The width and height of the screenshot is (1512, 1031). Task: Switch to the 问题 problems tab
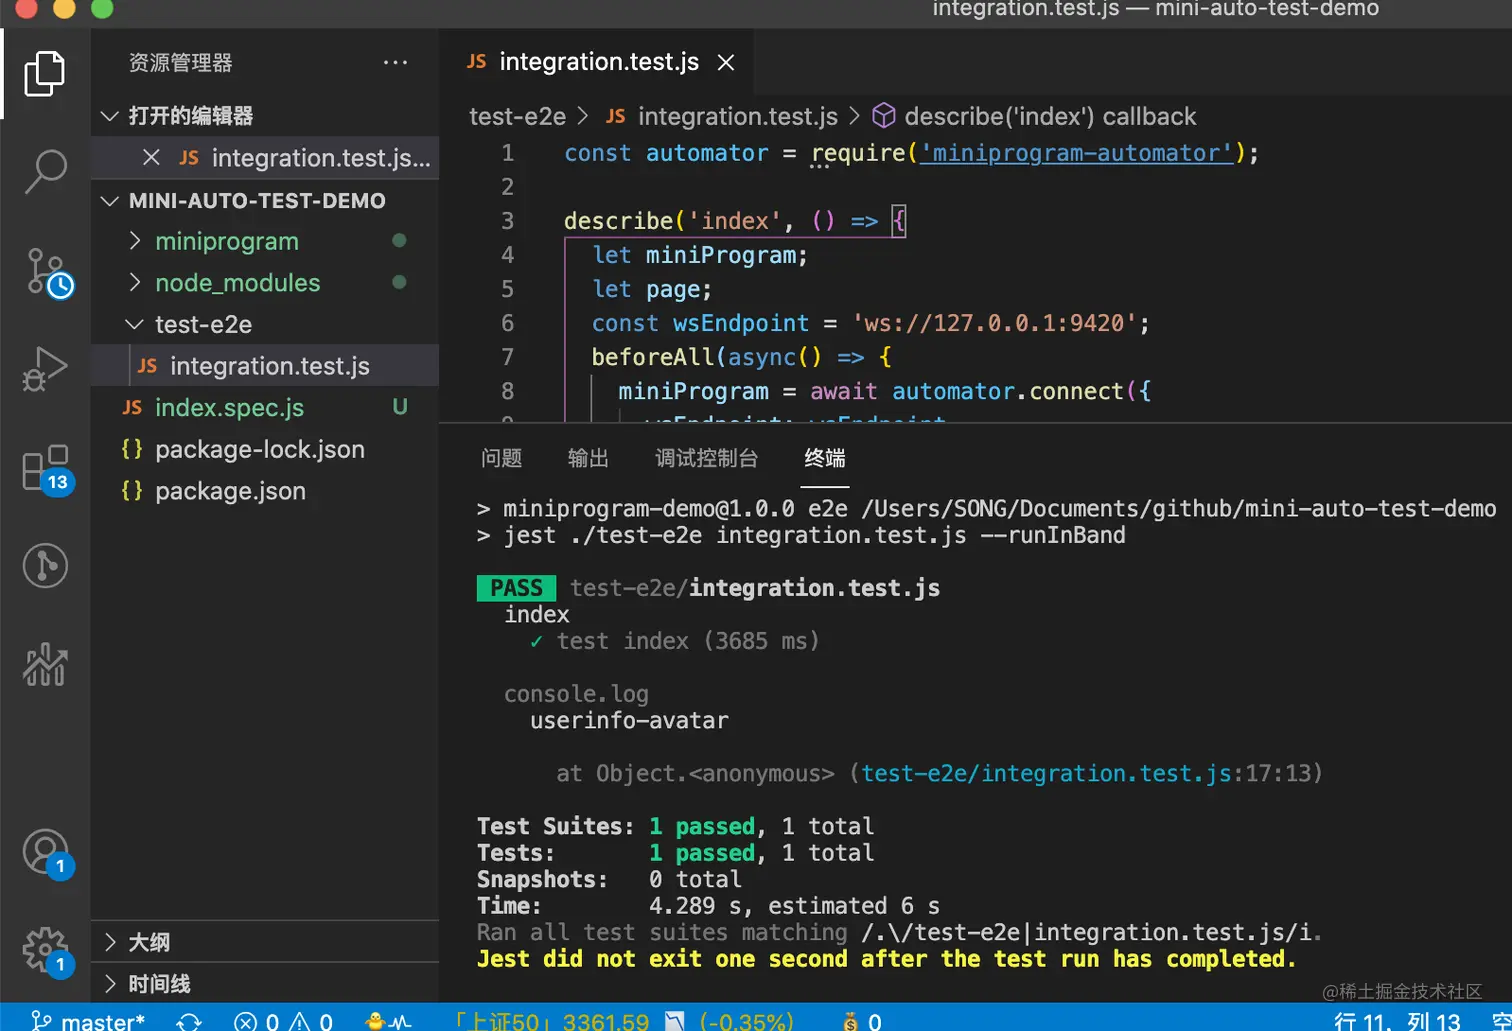click(501, 458)
